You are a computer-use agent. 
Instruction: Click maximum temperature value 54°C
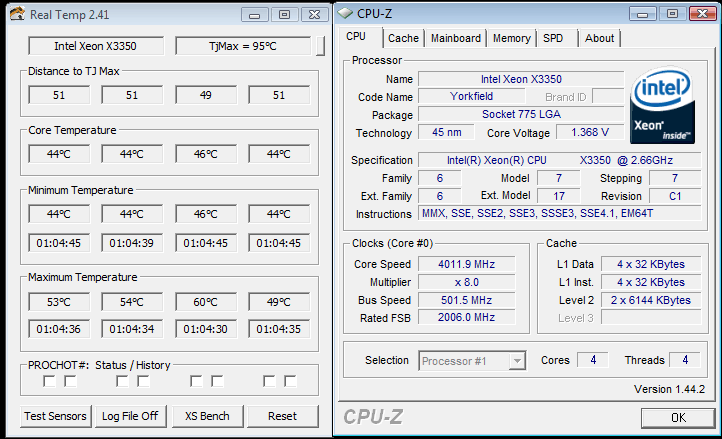pos(132,302)
